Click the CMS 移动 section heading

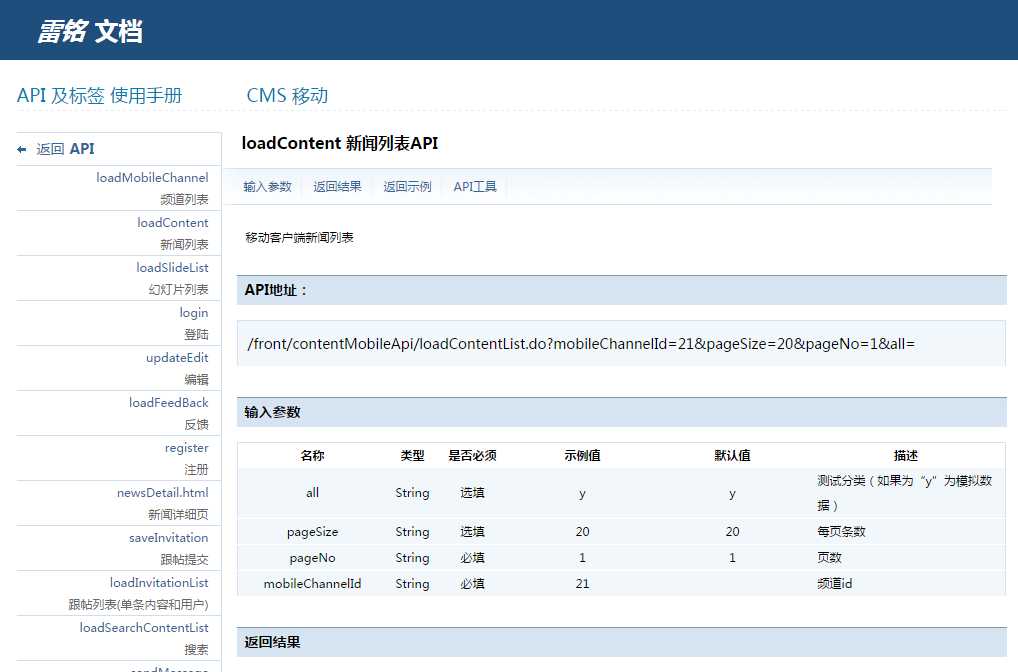coord(287,95)
